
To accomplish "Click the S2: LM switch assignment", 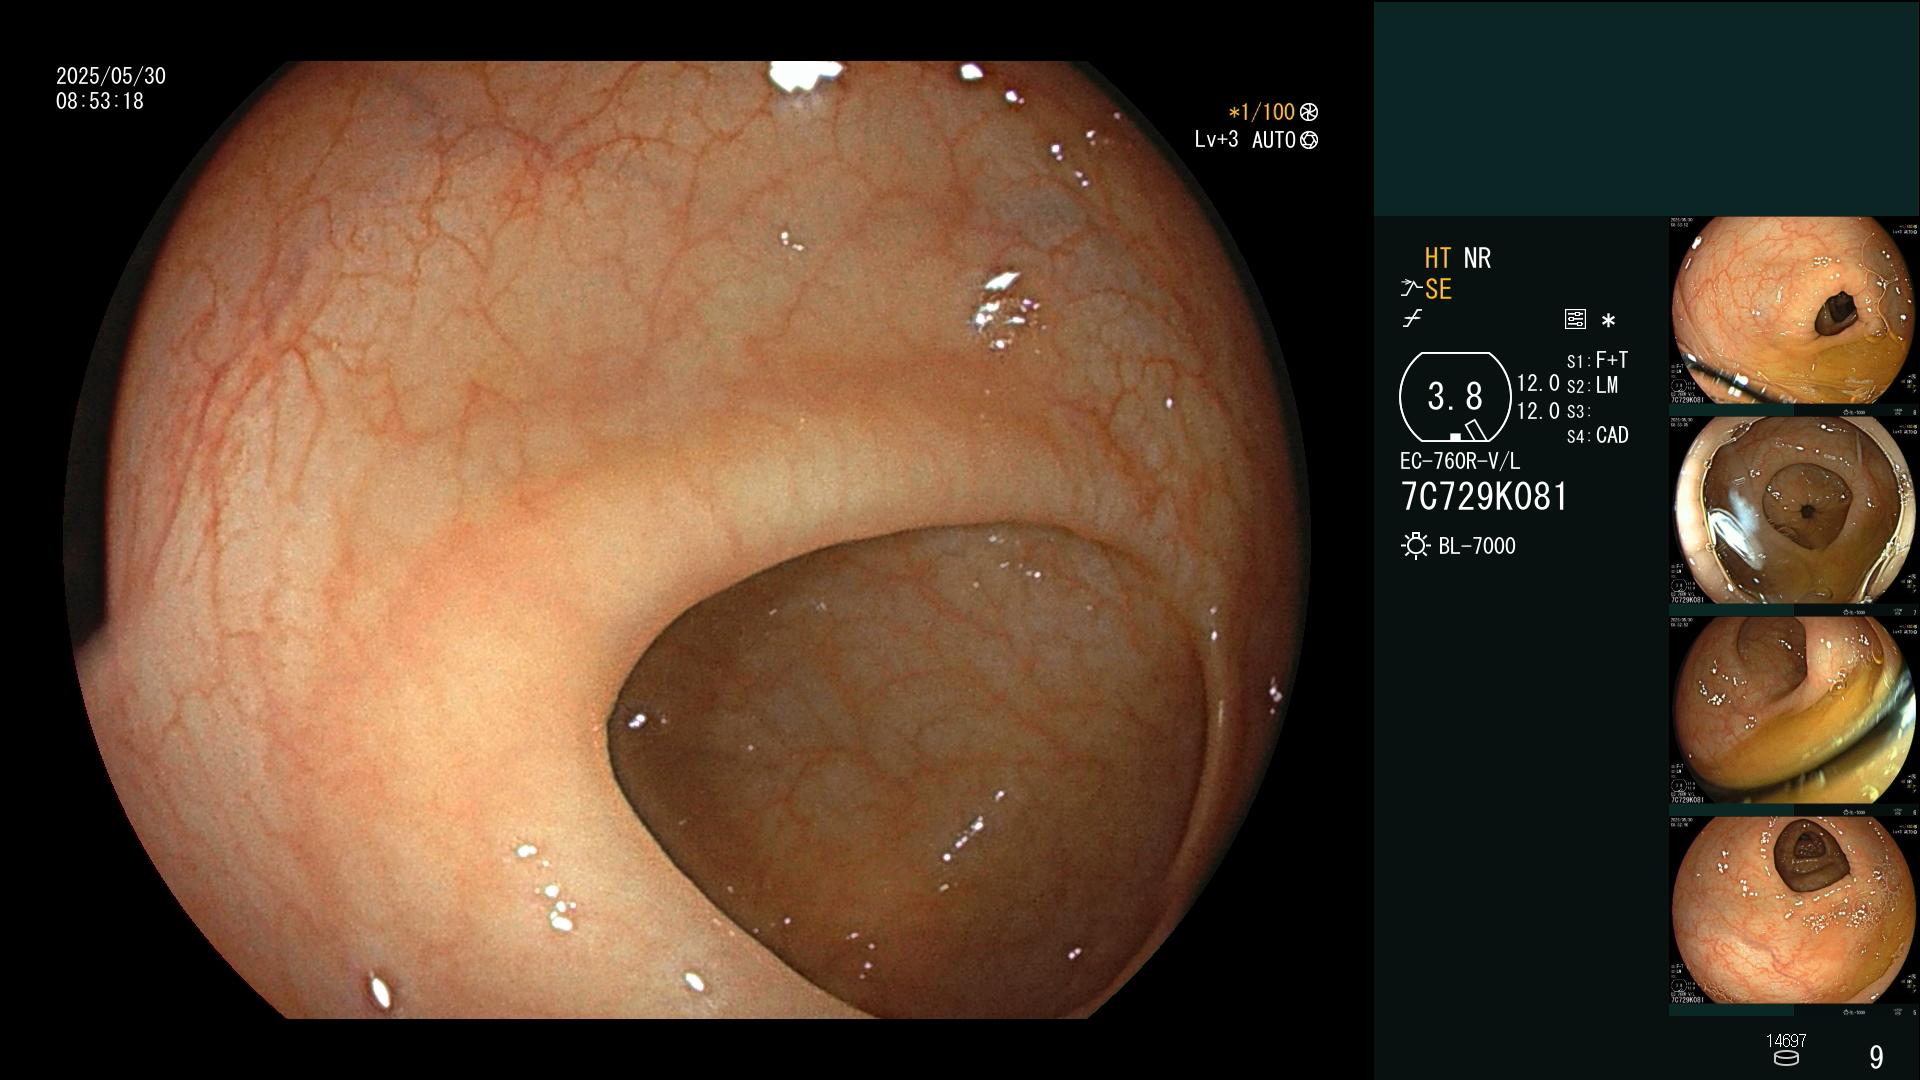I will (1592, 386).
